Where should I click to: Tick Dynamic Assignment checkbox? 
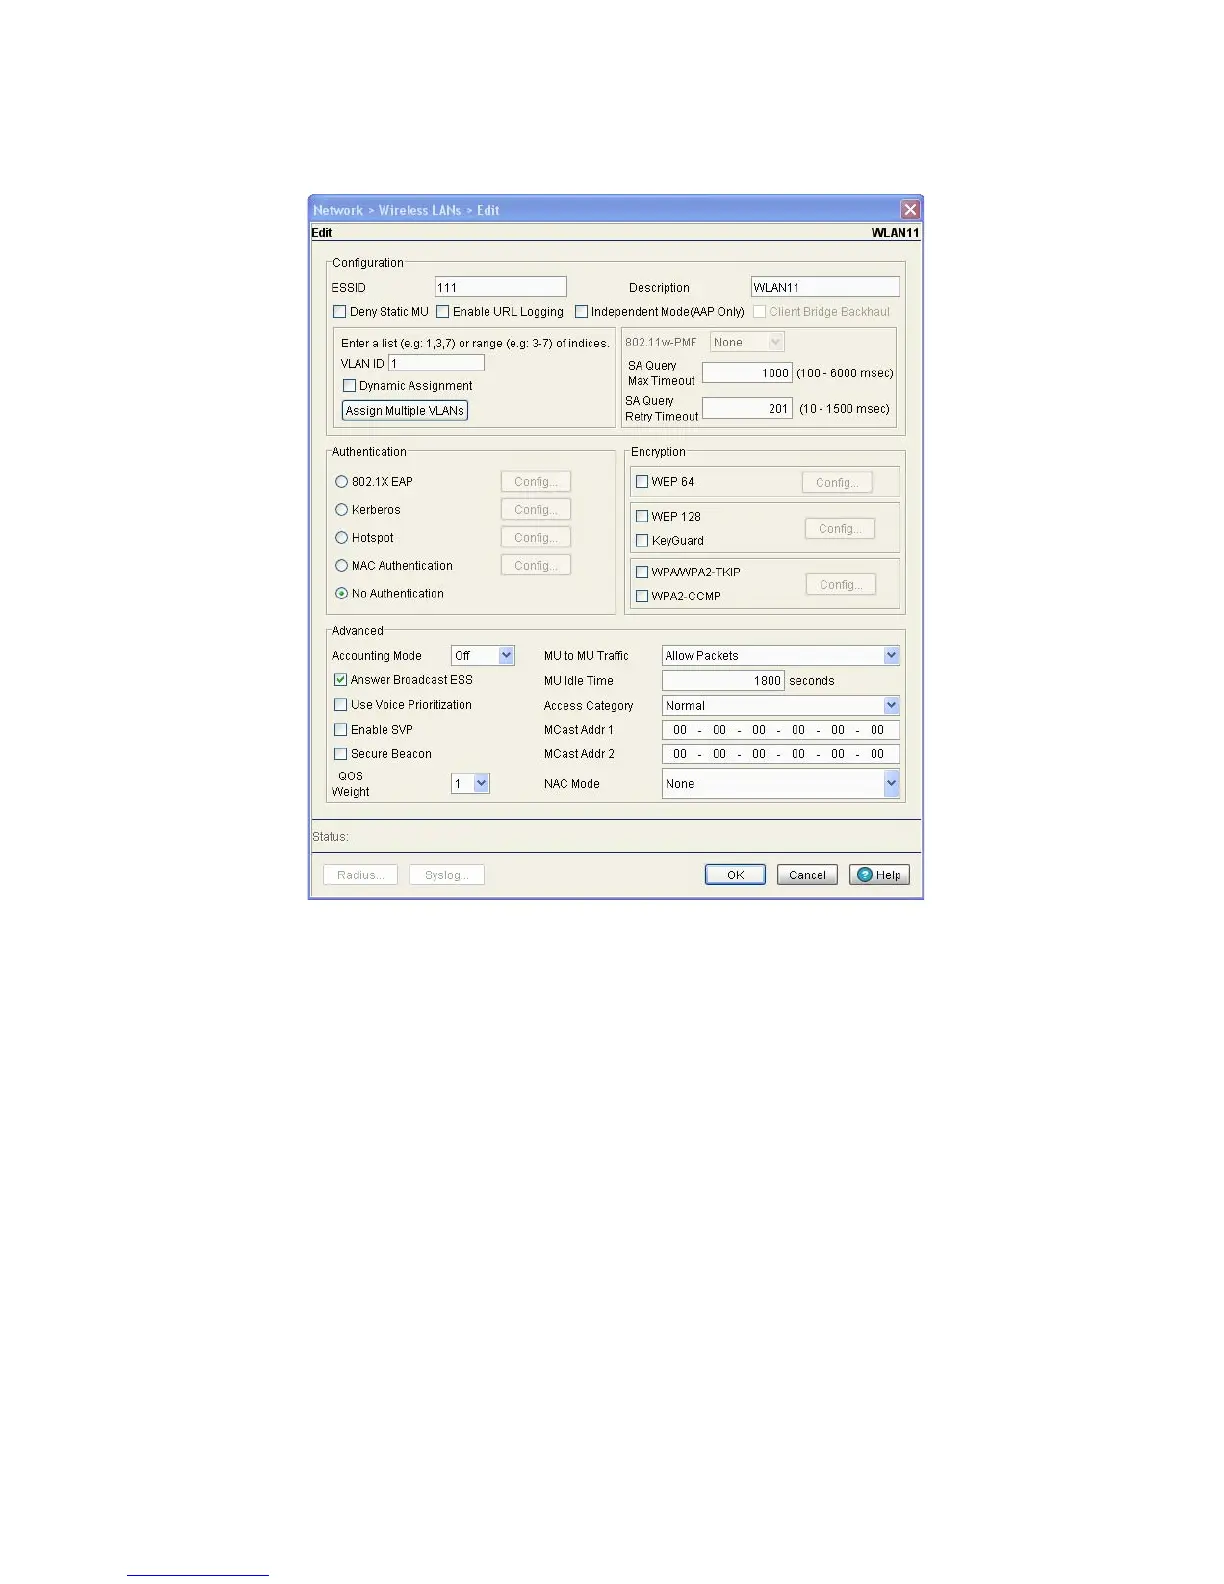point(349,386)
